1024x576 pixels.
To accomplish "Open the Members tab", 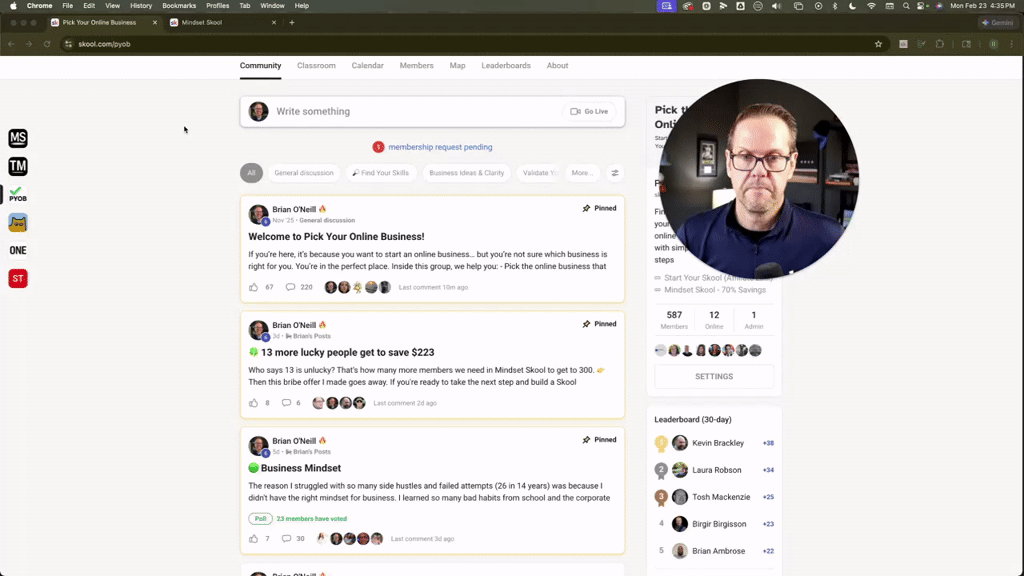I will pos(417,65).
